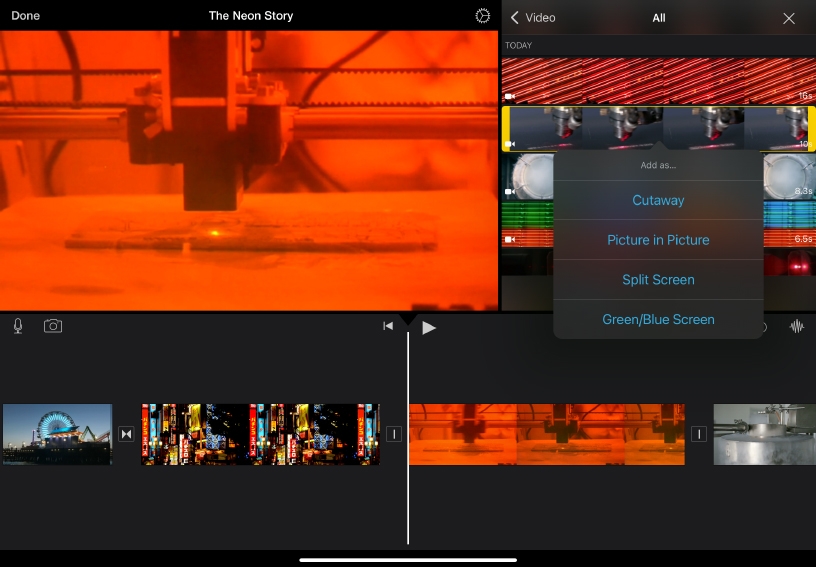Click the transition icon after the orange clip
Viewport: 816px width, 567px height.
click(x=699, y=434)
